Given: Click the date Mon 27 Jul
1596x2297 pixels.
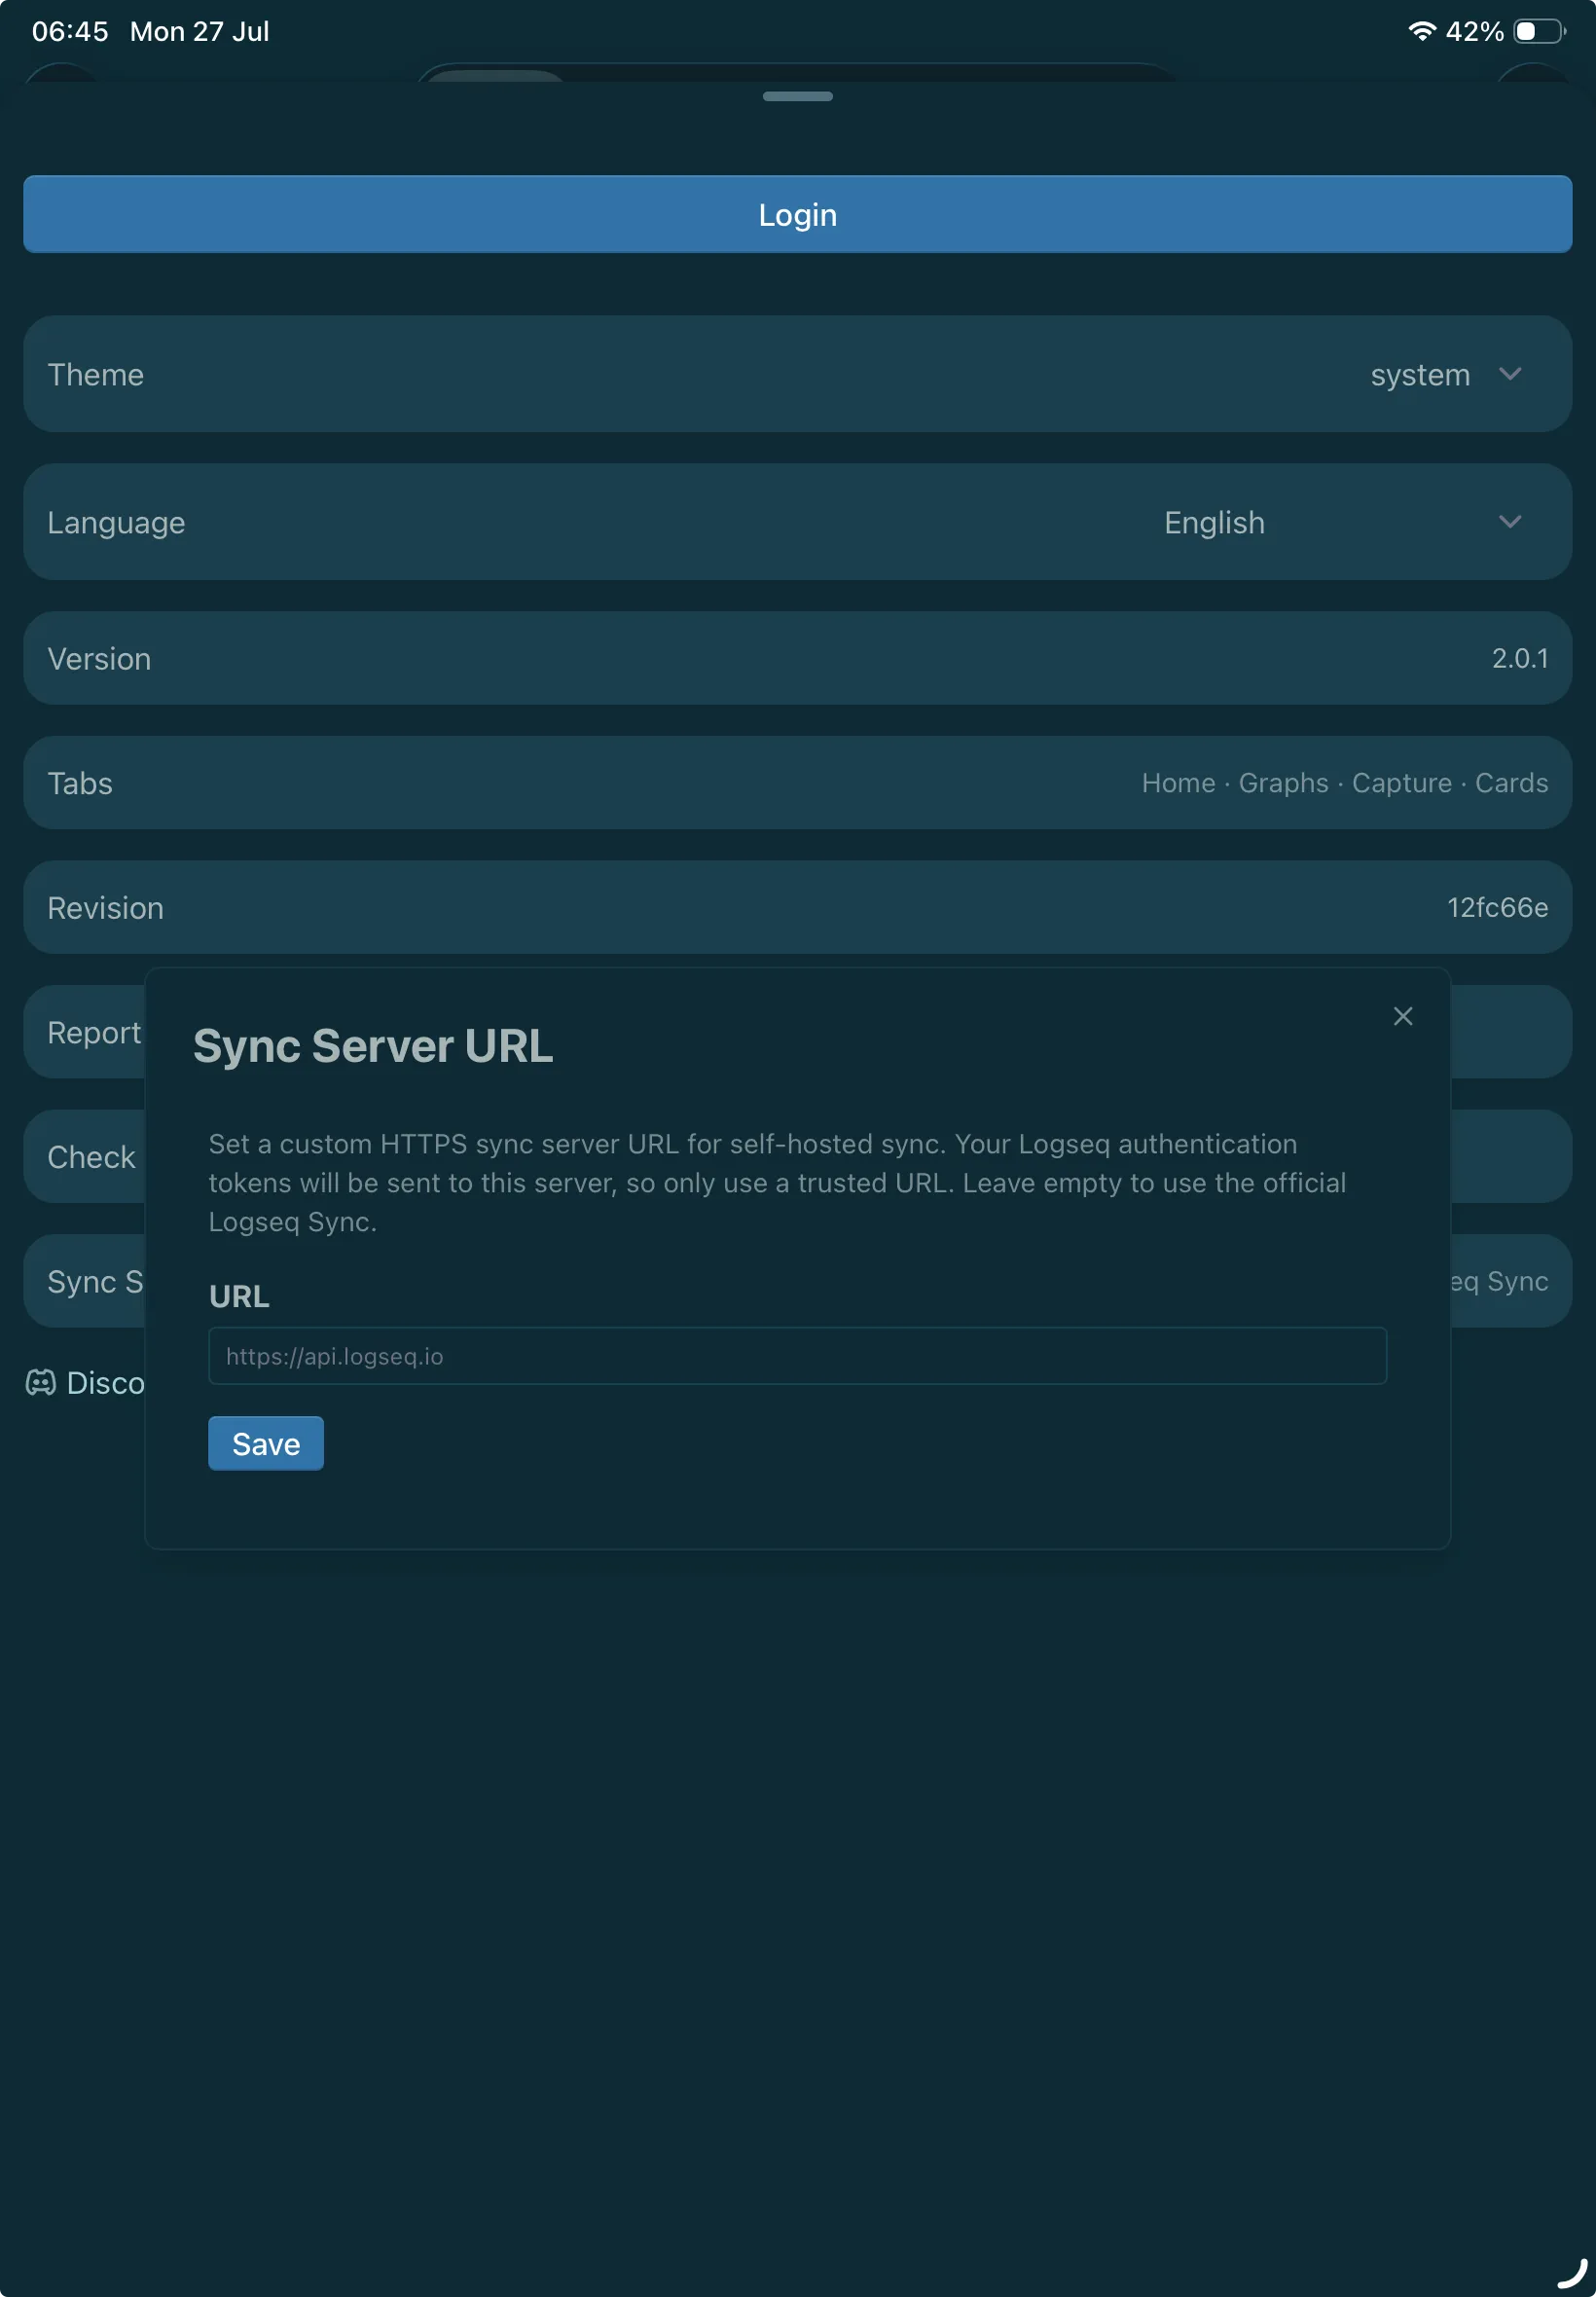Looking at the screenshot, I should (x=200, y=31).
